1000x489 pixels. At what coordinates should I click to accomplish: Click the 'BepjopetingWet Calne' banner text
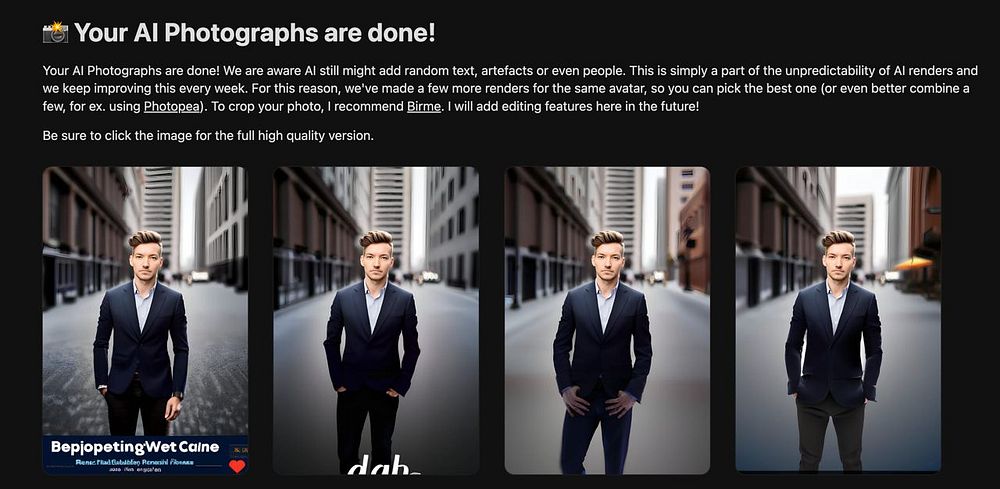click(x=135, y=447)
